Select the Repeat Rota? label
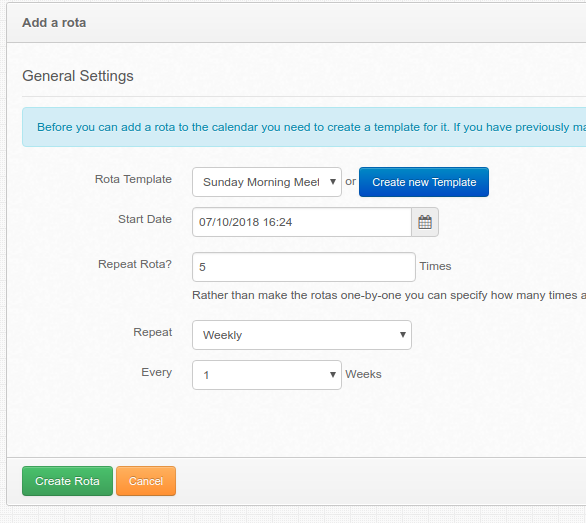Viewport: 586px width, 523px height. coord(135,264)
